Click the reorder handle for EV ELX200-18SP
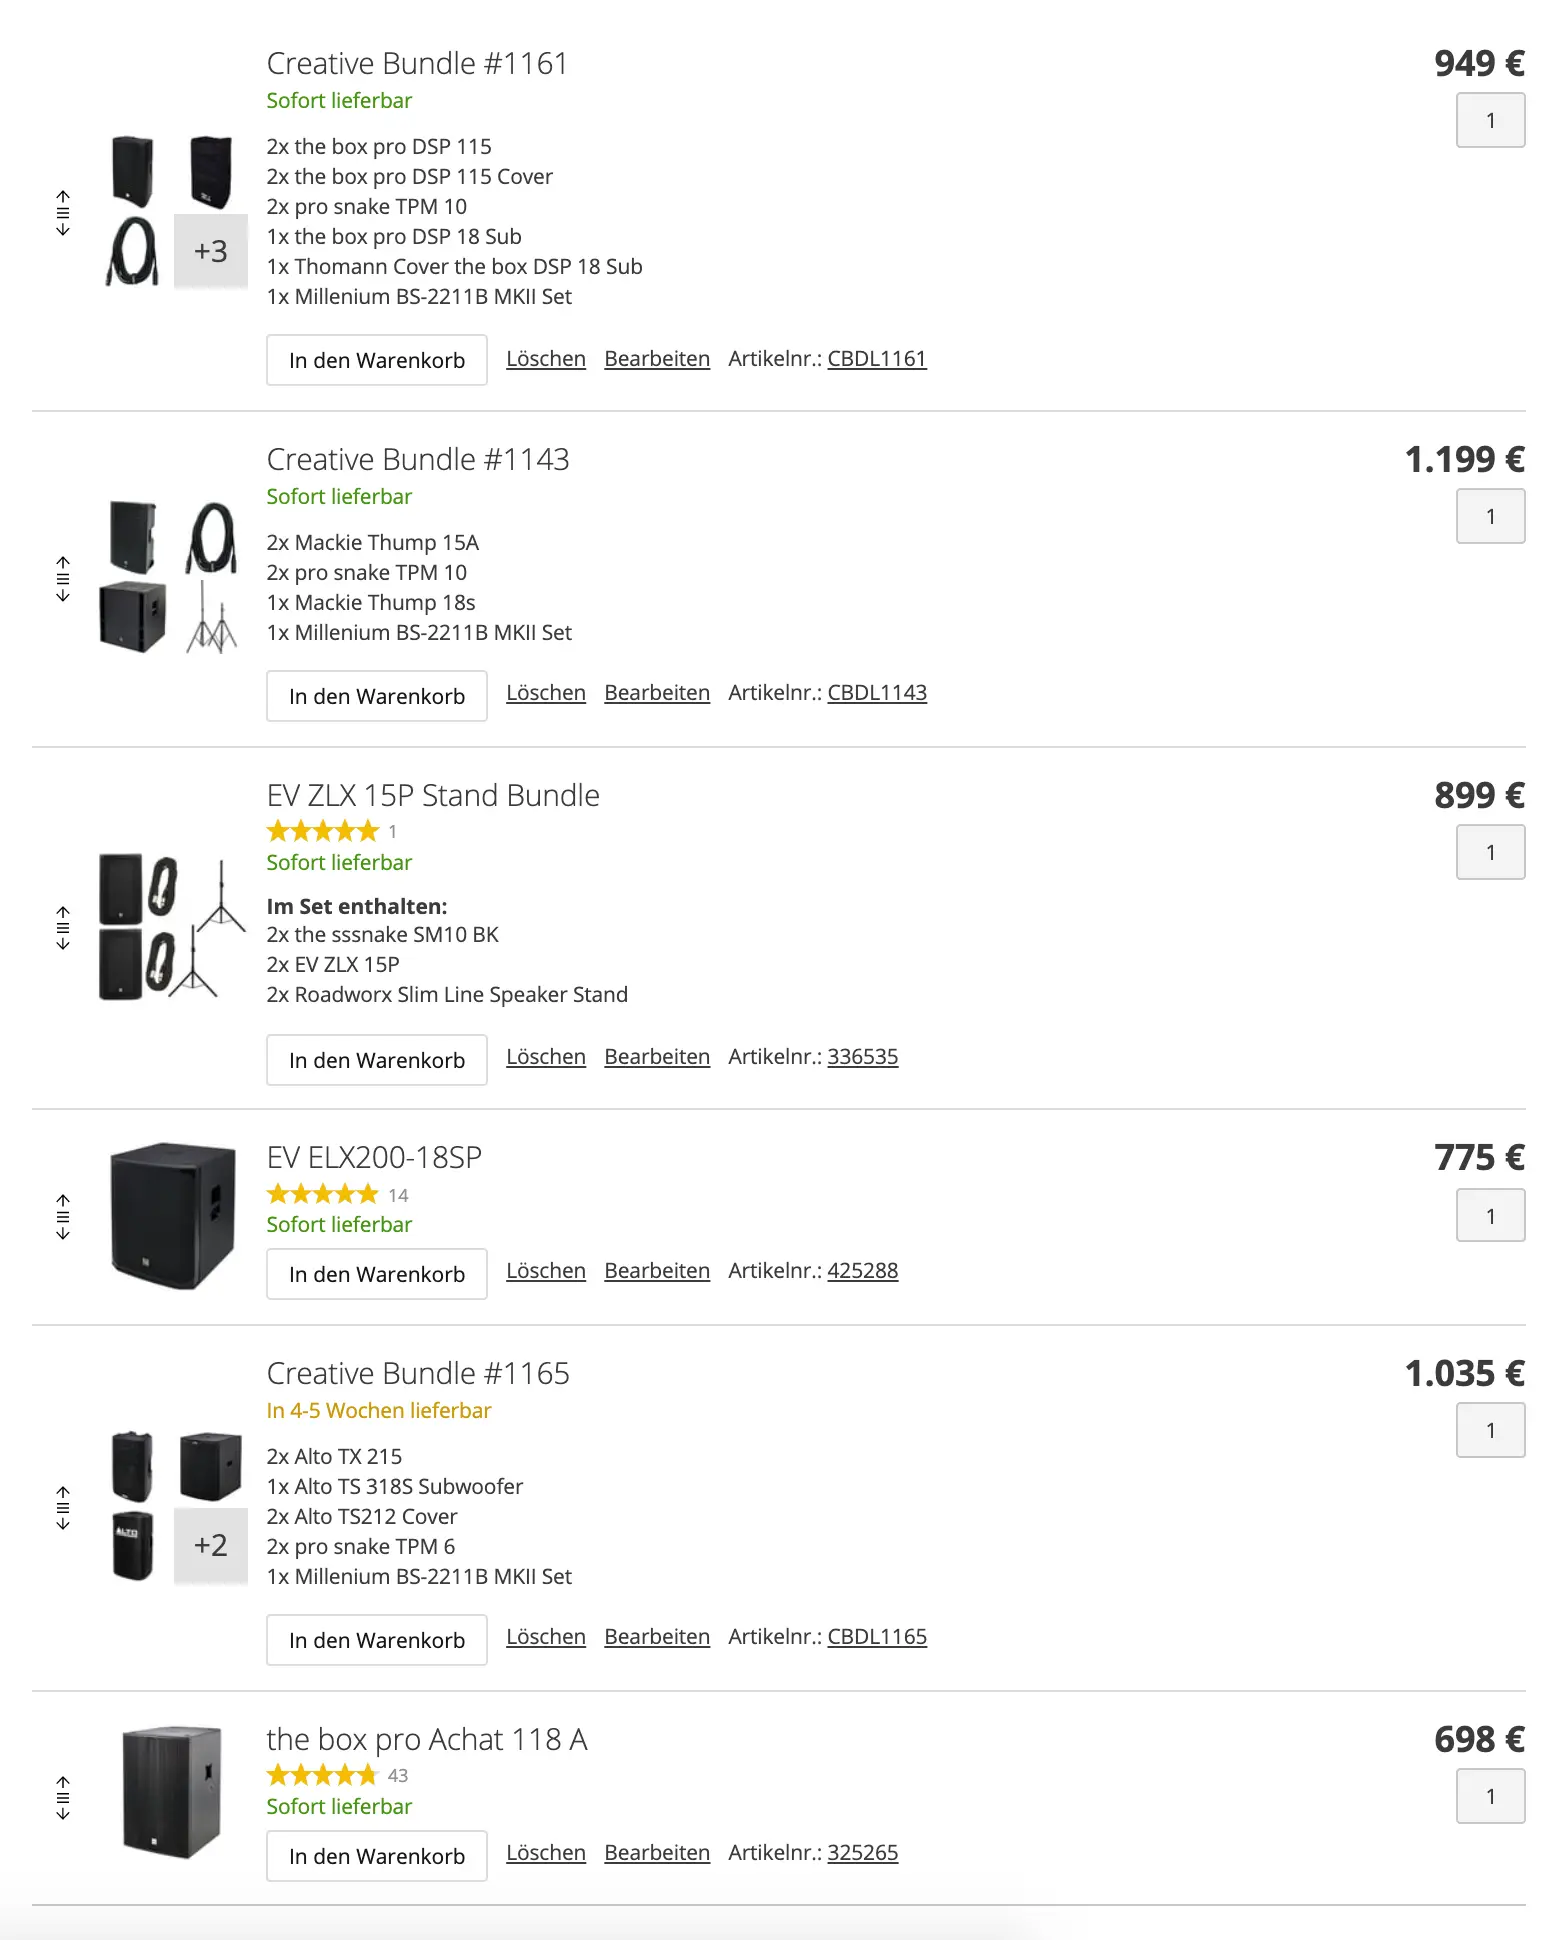Image resolution: width=1558 pixels, height=1940 pixels. click(63, 1216)
